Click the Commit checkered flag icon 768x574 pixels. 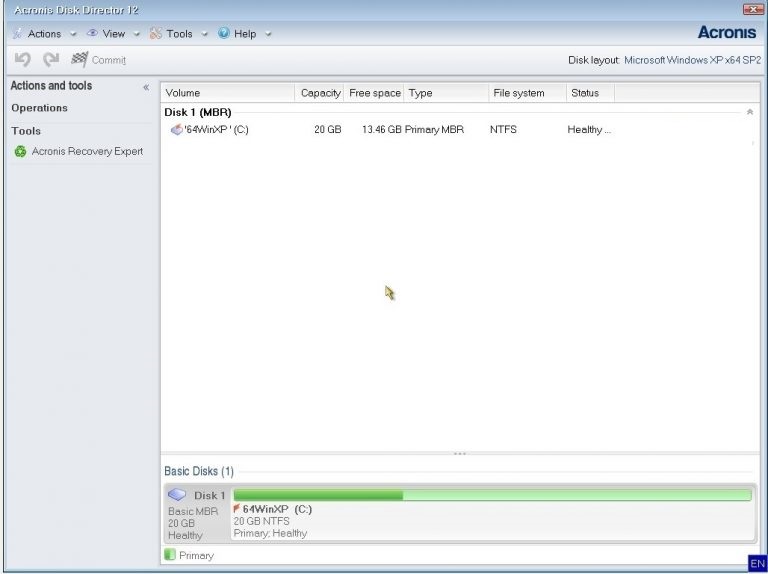[x=79, y=59]
